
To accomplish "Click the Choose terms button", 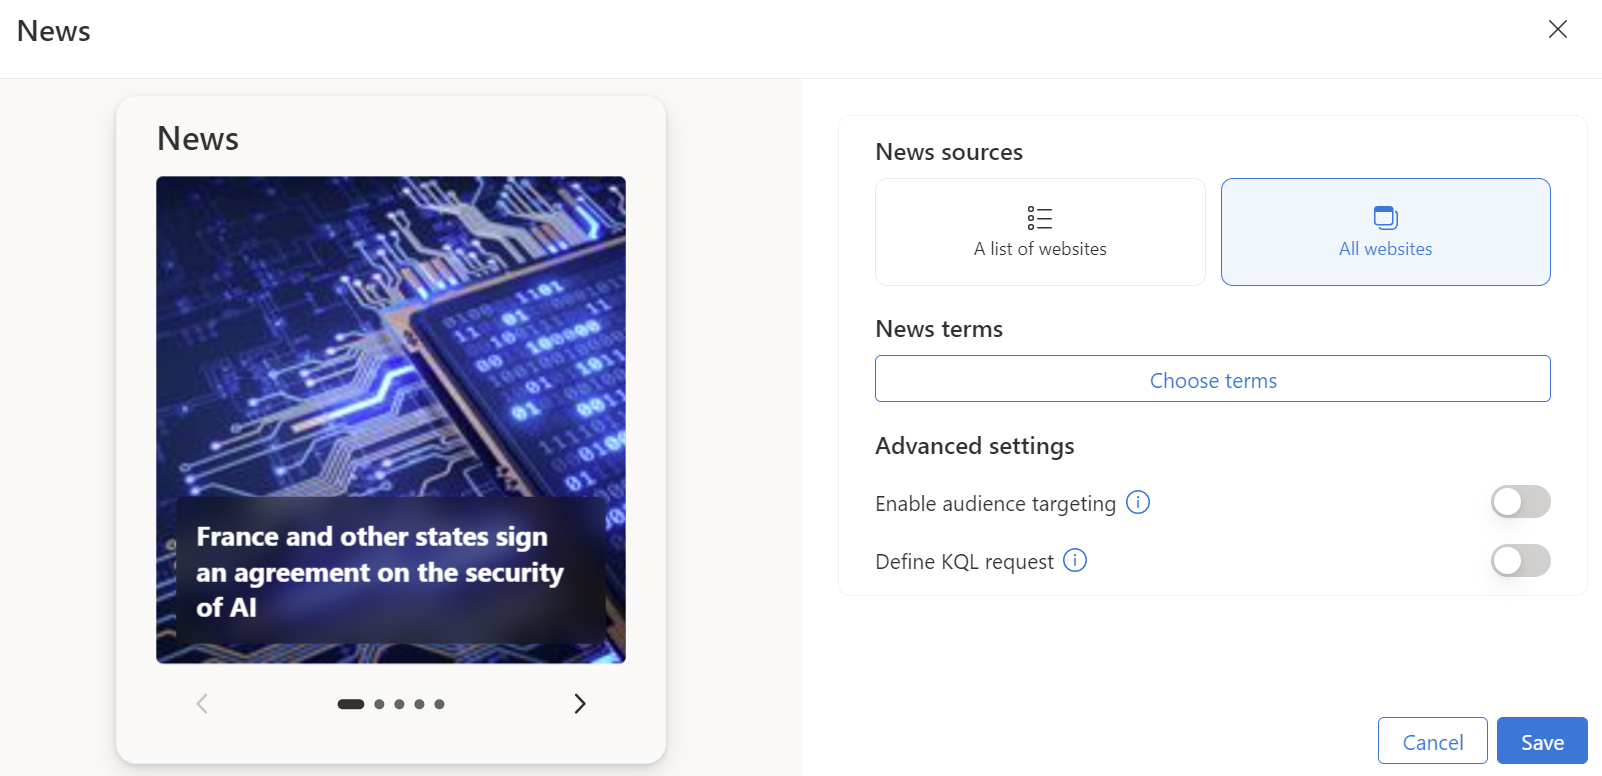I will 1212,379.
